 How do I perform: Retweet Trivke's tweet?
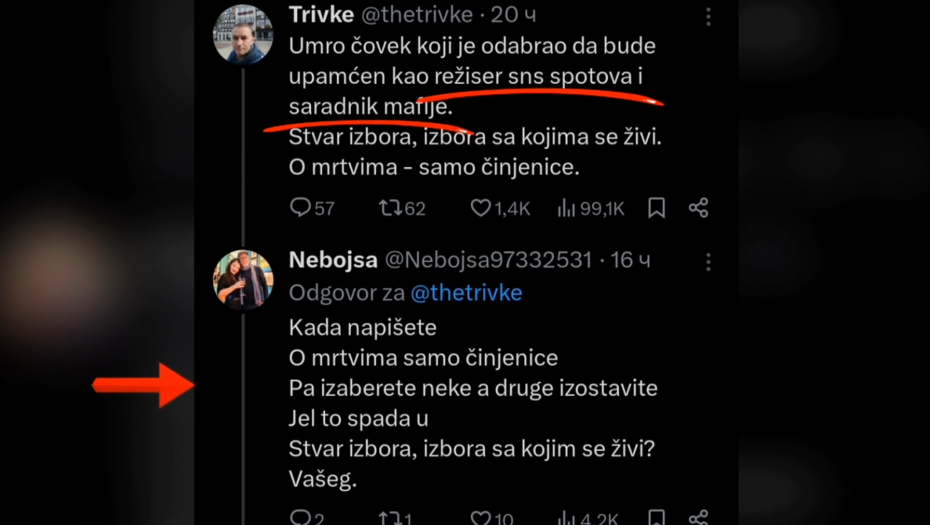click(x=389, y=208)
